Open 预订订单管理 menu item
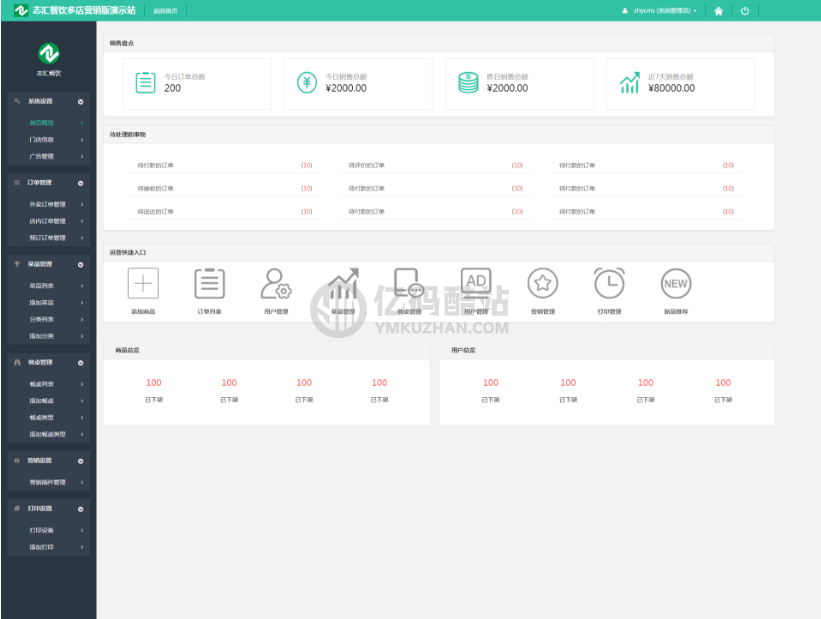821x619 pixels. (49, 238)
